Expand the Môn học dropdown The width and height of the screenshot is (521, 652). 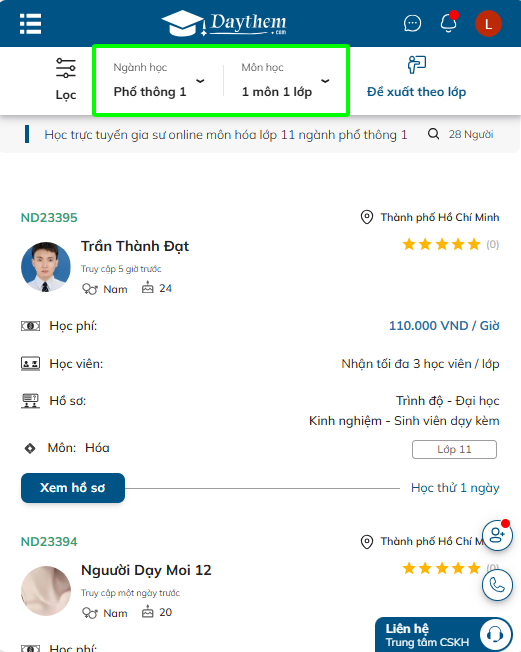(x=286, y=80)
